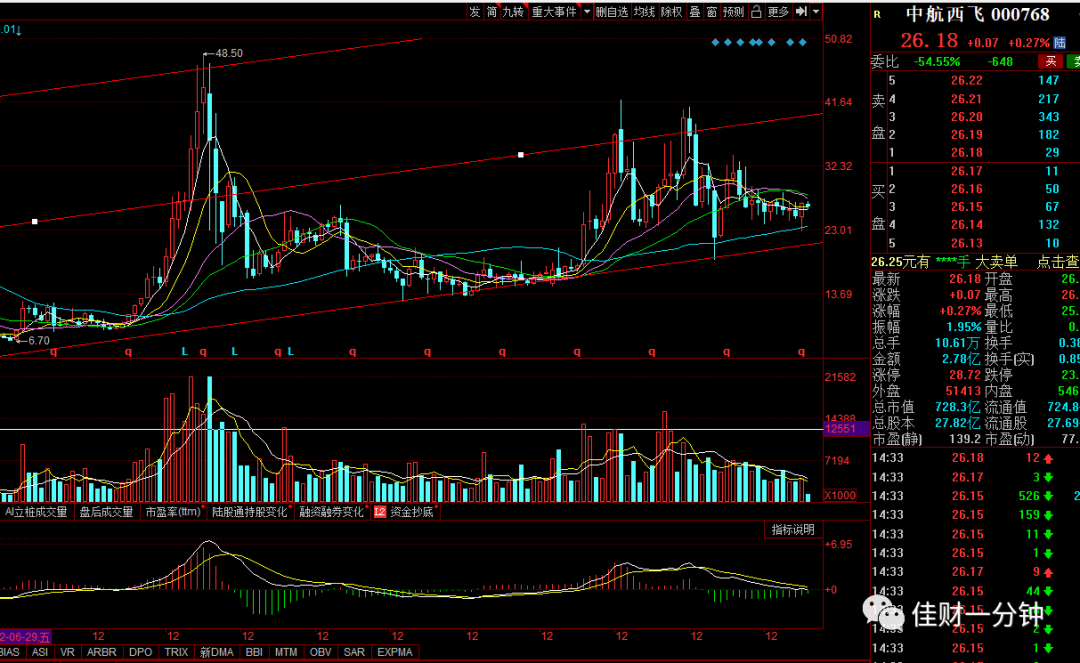
Task: Open the 更多 options menu
Action: tap(778, 12)
